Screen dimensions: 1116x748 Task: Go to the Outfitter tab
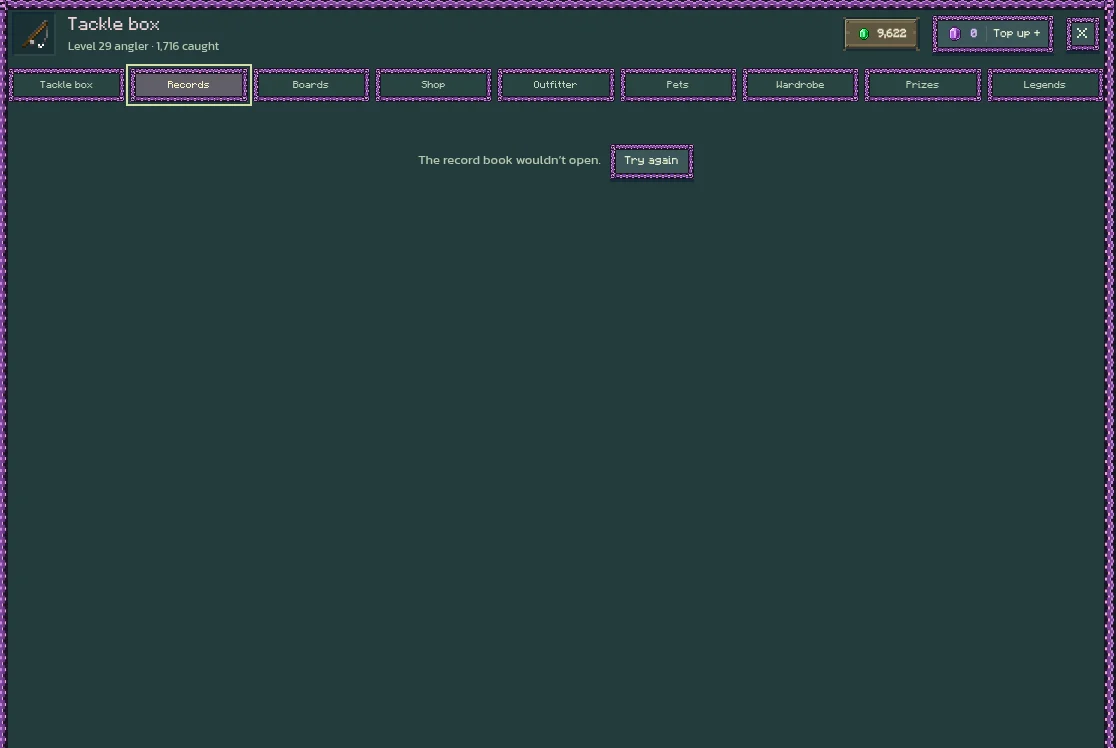[555, 85]
